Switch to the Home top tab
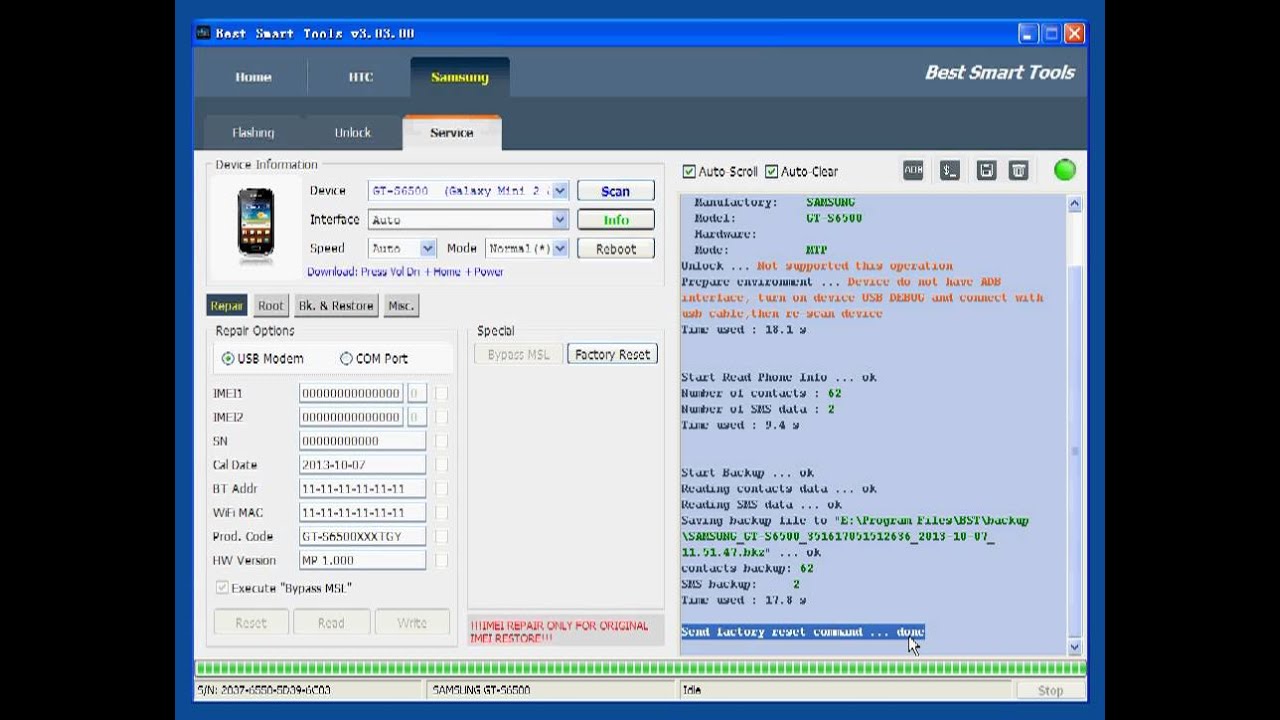This screenshot has width=1280, height=720. point(253,77)
